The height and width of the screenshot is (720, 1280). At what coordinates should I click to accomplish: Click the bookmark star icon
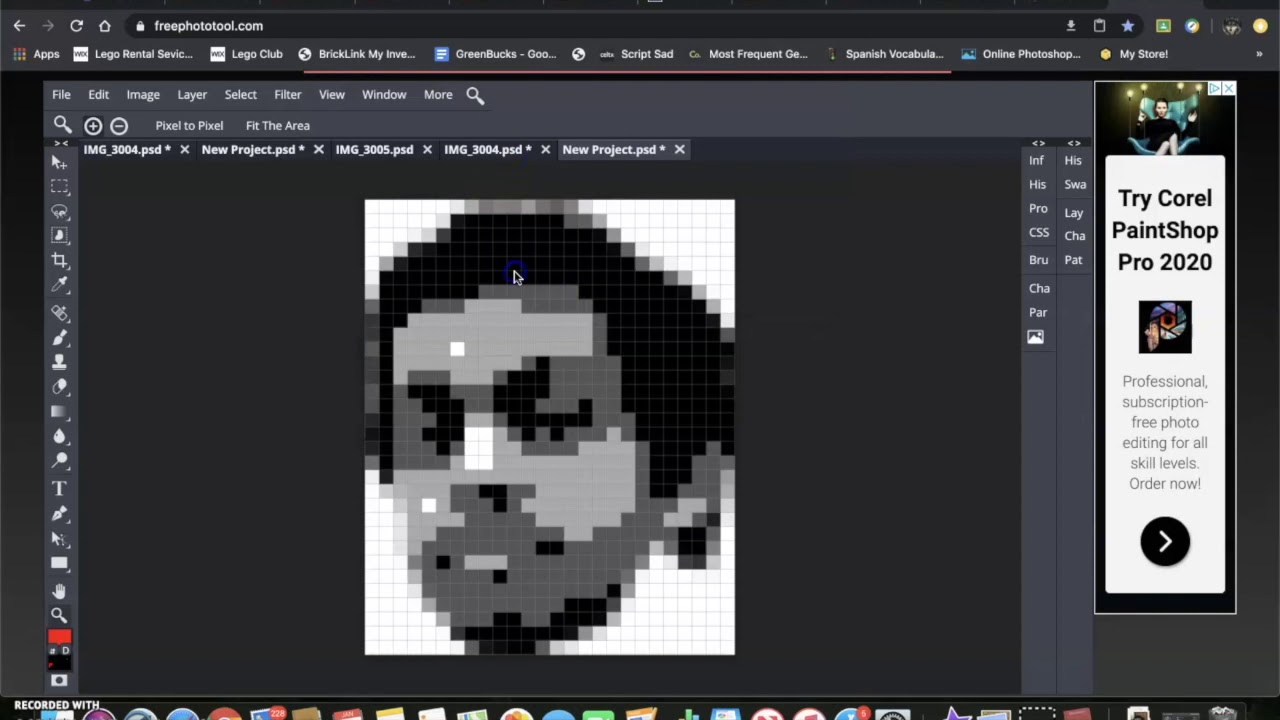(1128, 26)
